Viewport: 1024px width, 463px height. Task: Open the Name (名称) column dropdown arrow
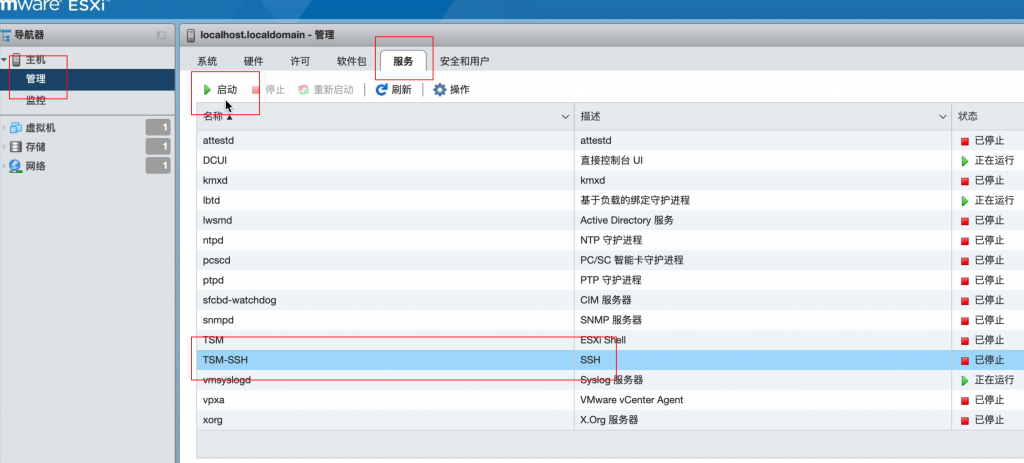click(566, 116)
